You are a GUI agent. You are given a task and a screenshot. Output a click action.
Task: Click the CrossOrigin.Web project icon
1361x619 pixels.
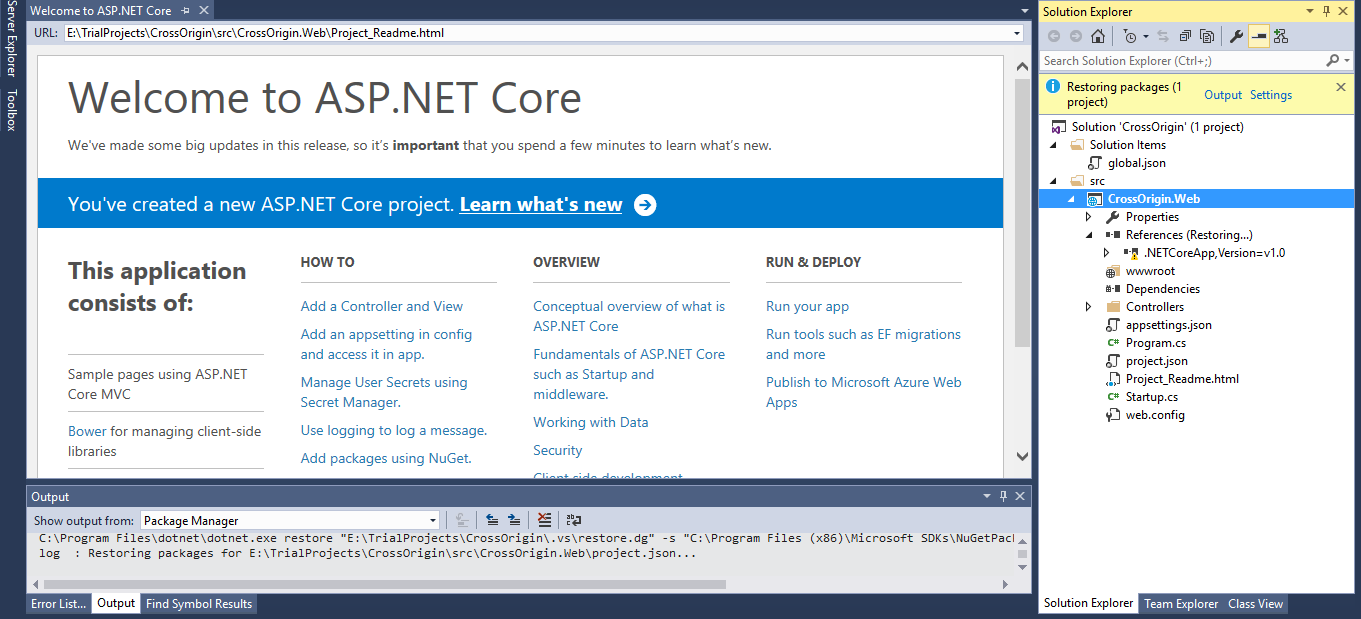pos(1095,199)
